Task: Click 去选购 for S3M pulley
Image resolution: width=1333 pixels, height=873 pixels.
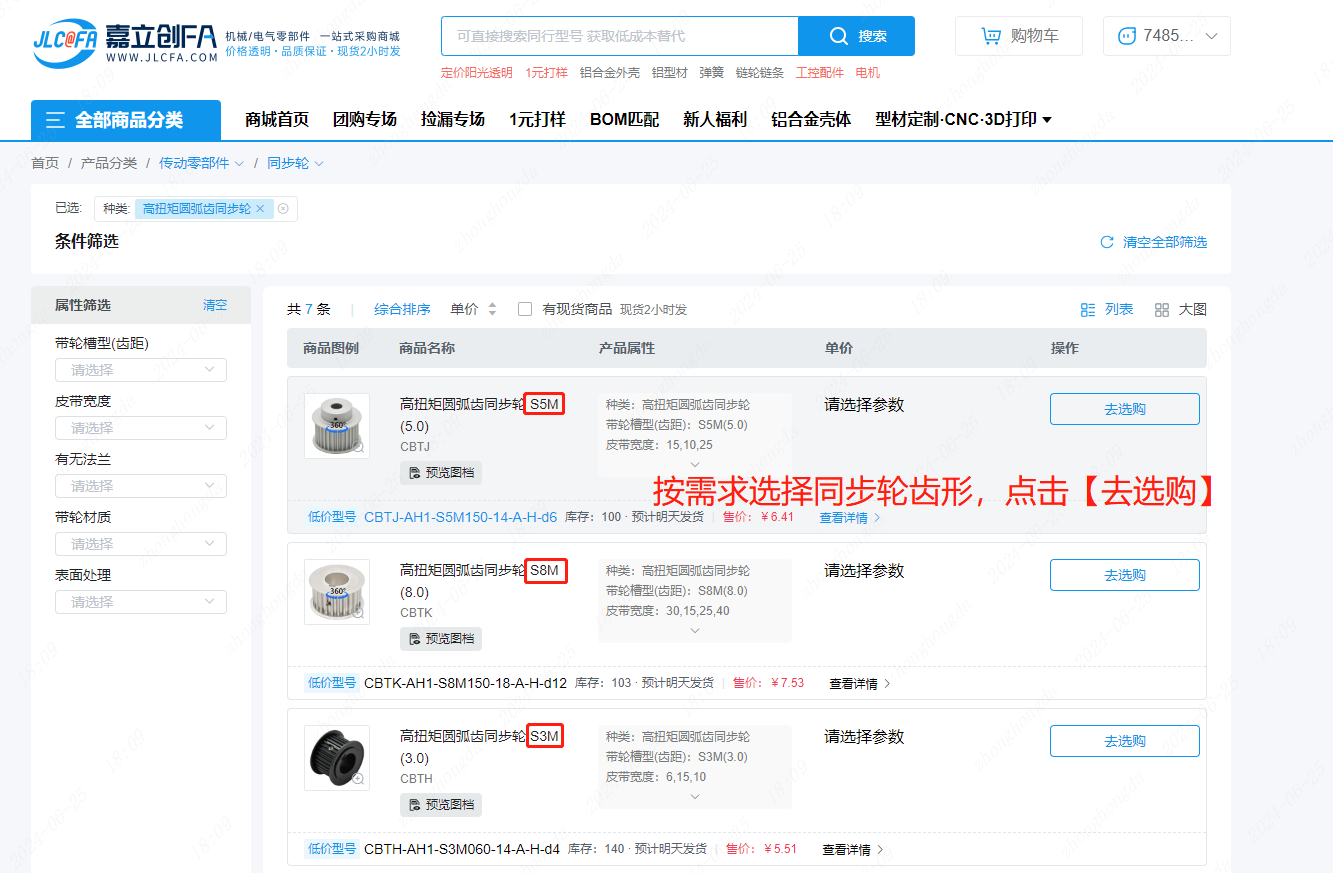Action: (x=1124, y=741)
